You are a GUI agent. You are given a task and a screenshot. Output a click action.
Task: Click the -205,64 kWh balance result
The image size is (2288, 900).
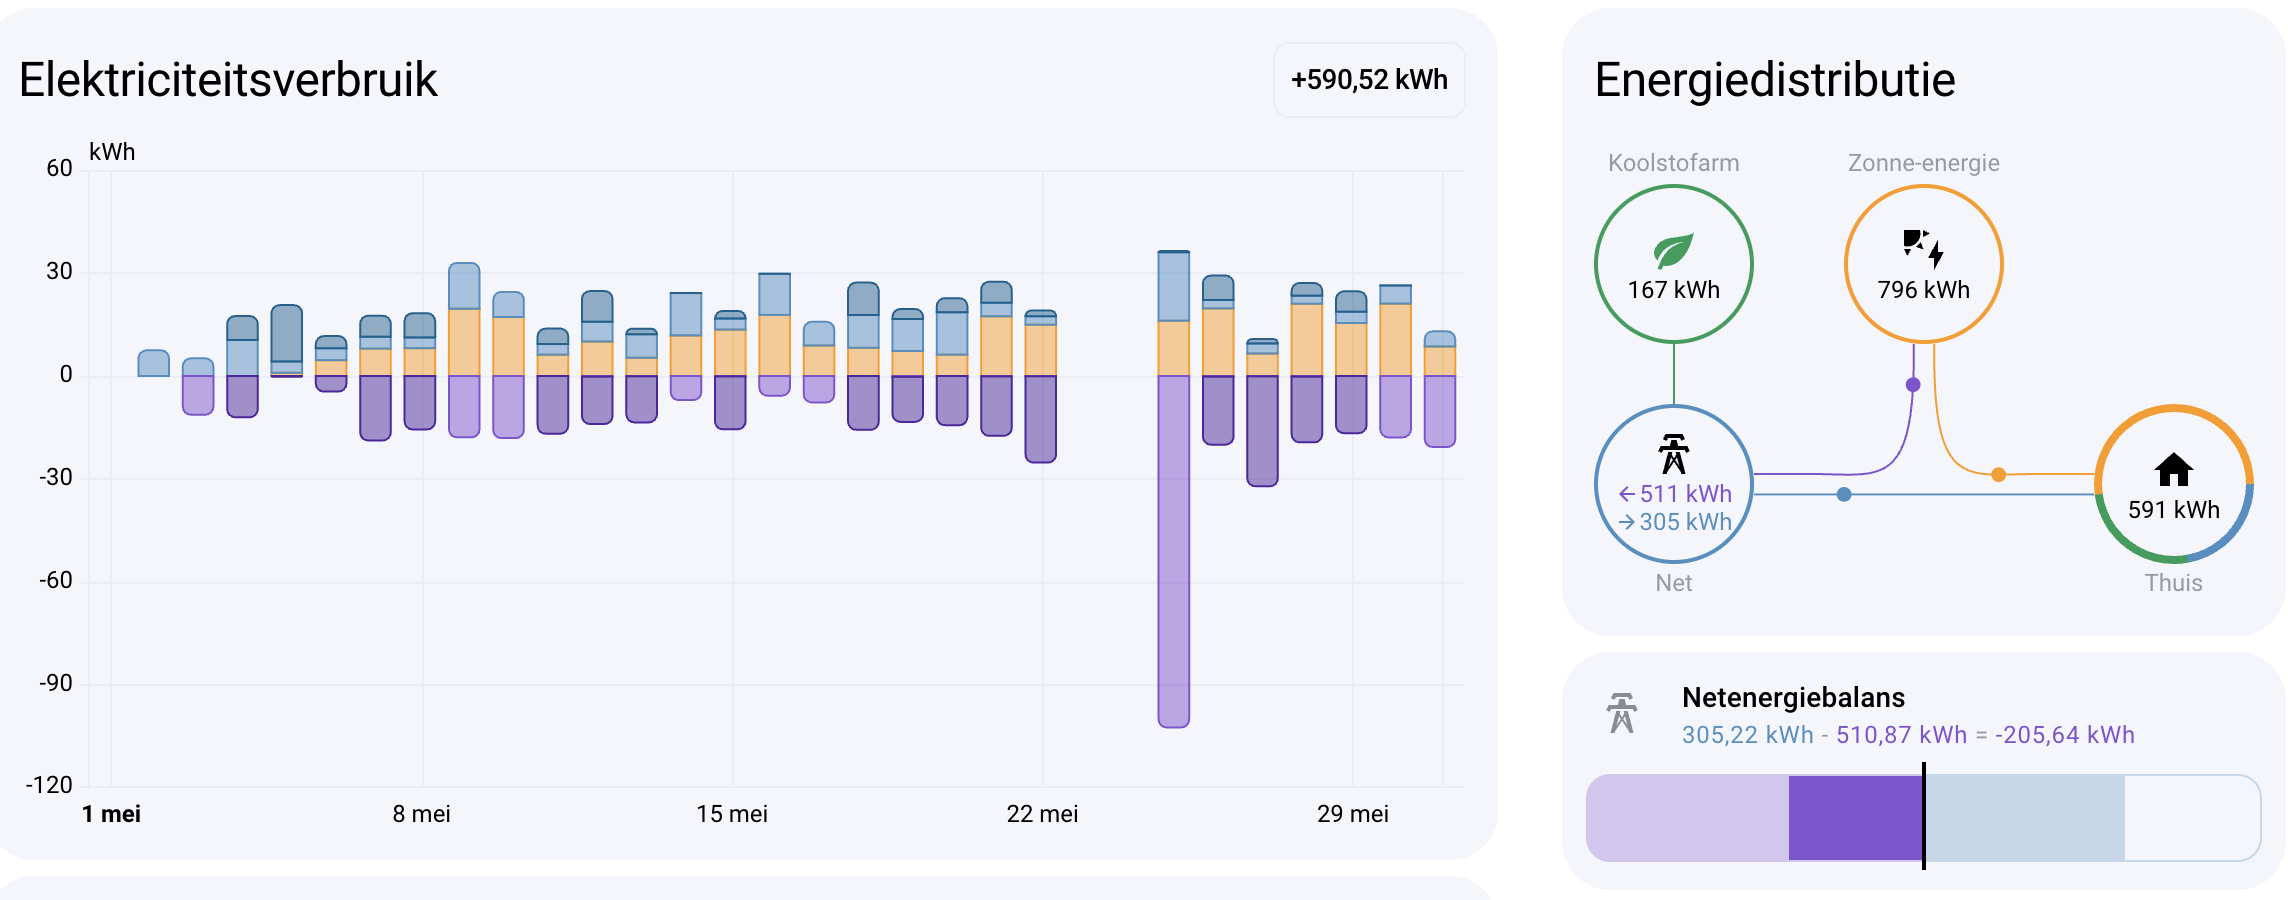[x=2064, y=735]
